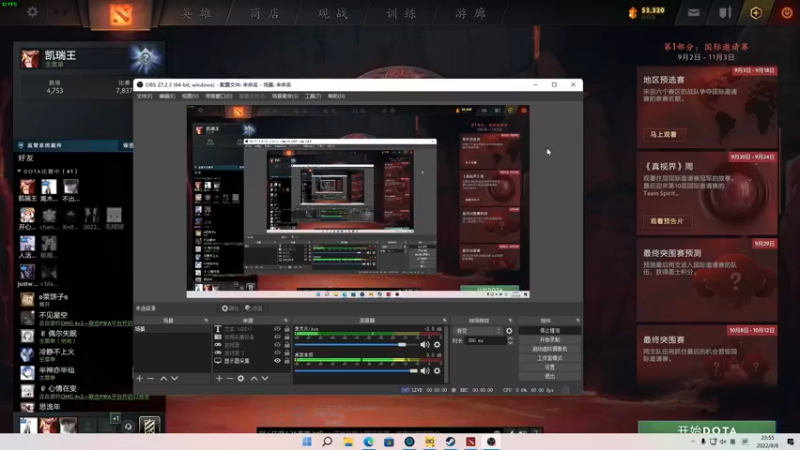Remove the selected scene with minus icon
Screen dimensions: 800x450
(151, 379)
